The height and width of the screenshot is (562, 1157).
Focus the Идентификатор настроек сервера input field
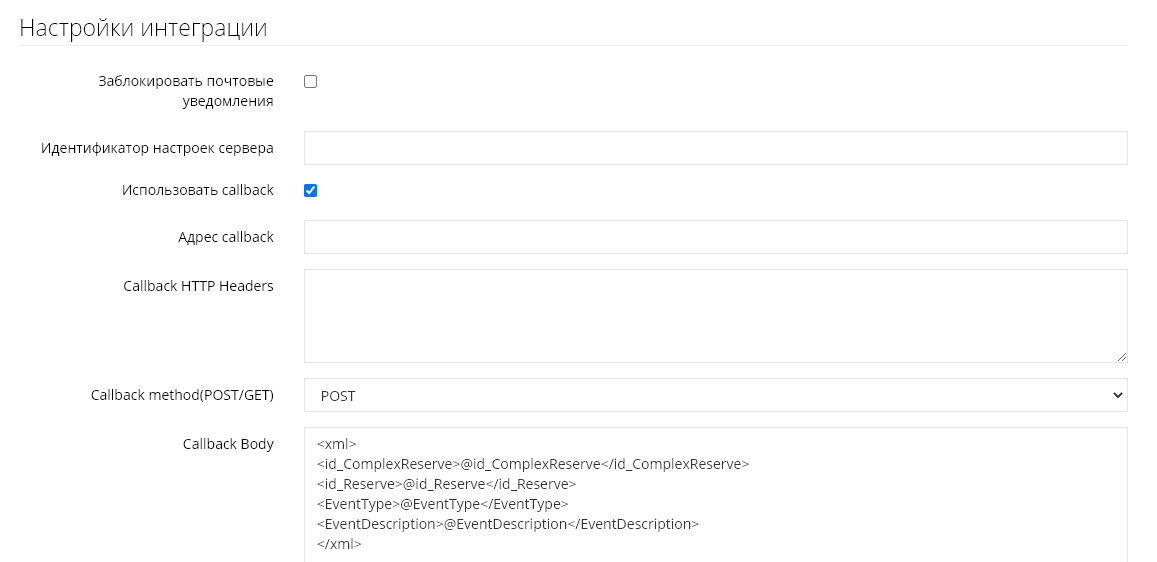click(x=715, y=148)
